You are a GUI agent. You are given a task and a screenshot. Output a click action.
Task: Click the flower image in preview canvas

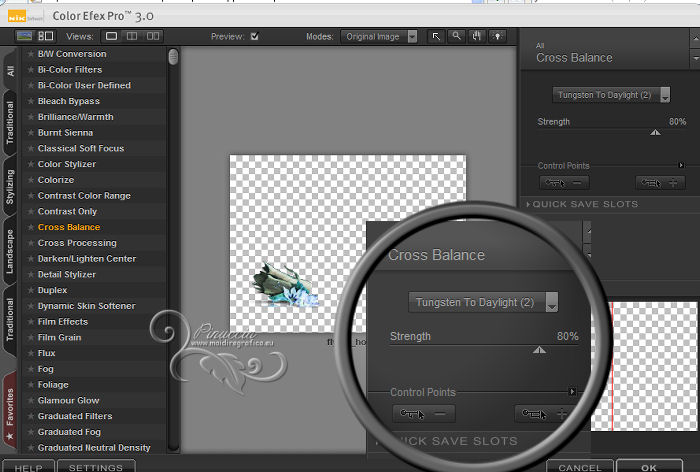(285, 285)
